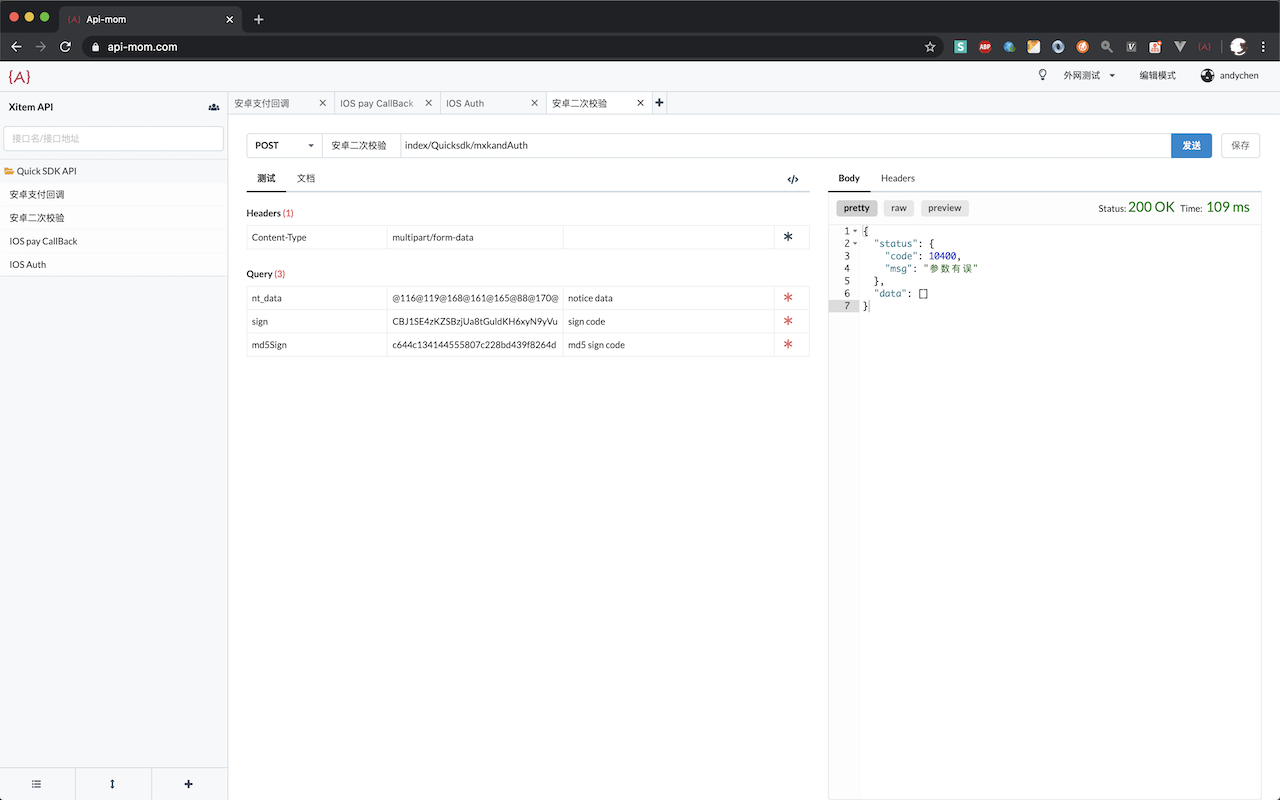
Task: Click the list view icon in sidebar footer
Action: pyautogui.click(x=37, y=784)
